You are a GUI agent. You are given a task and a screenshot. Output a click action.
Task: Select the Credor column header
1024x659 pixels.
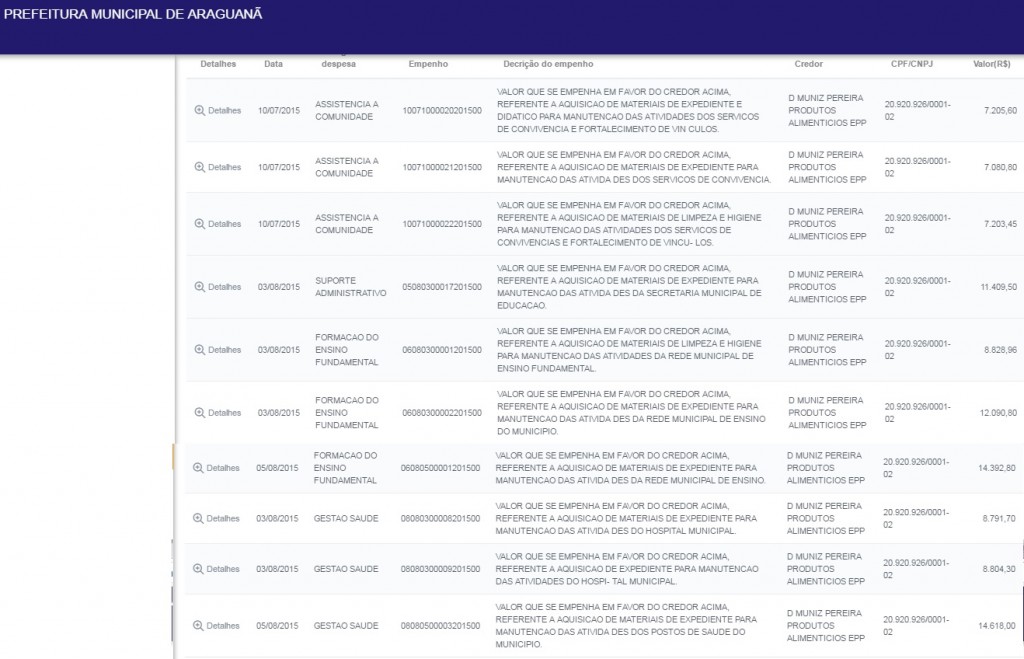pyautogui.click(x=808, y=64)
